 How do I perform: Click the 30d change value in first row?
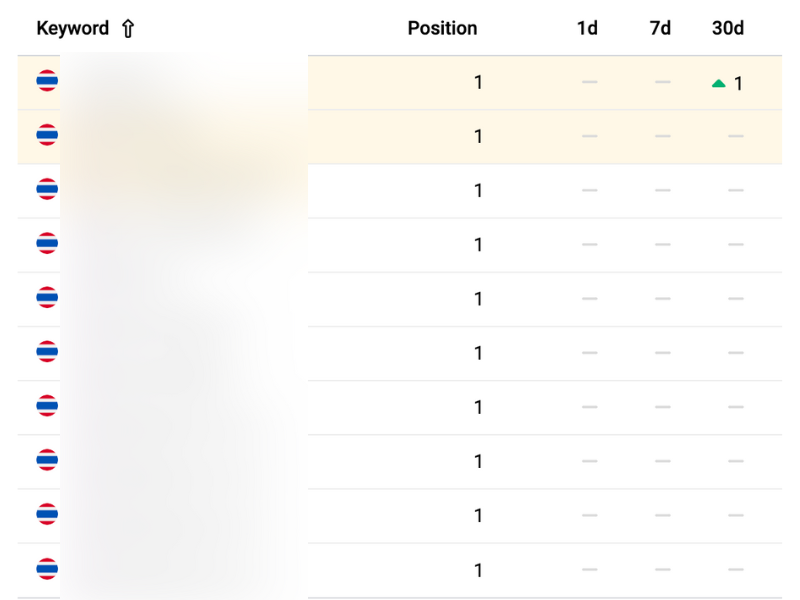point(738,84)
